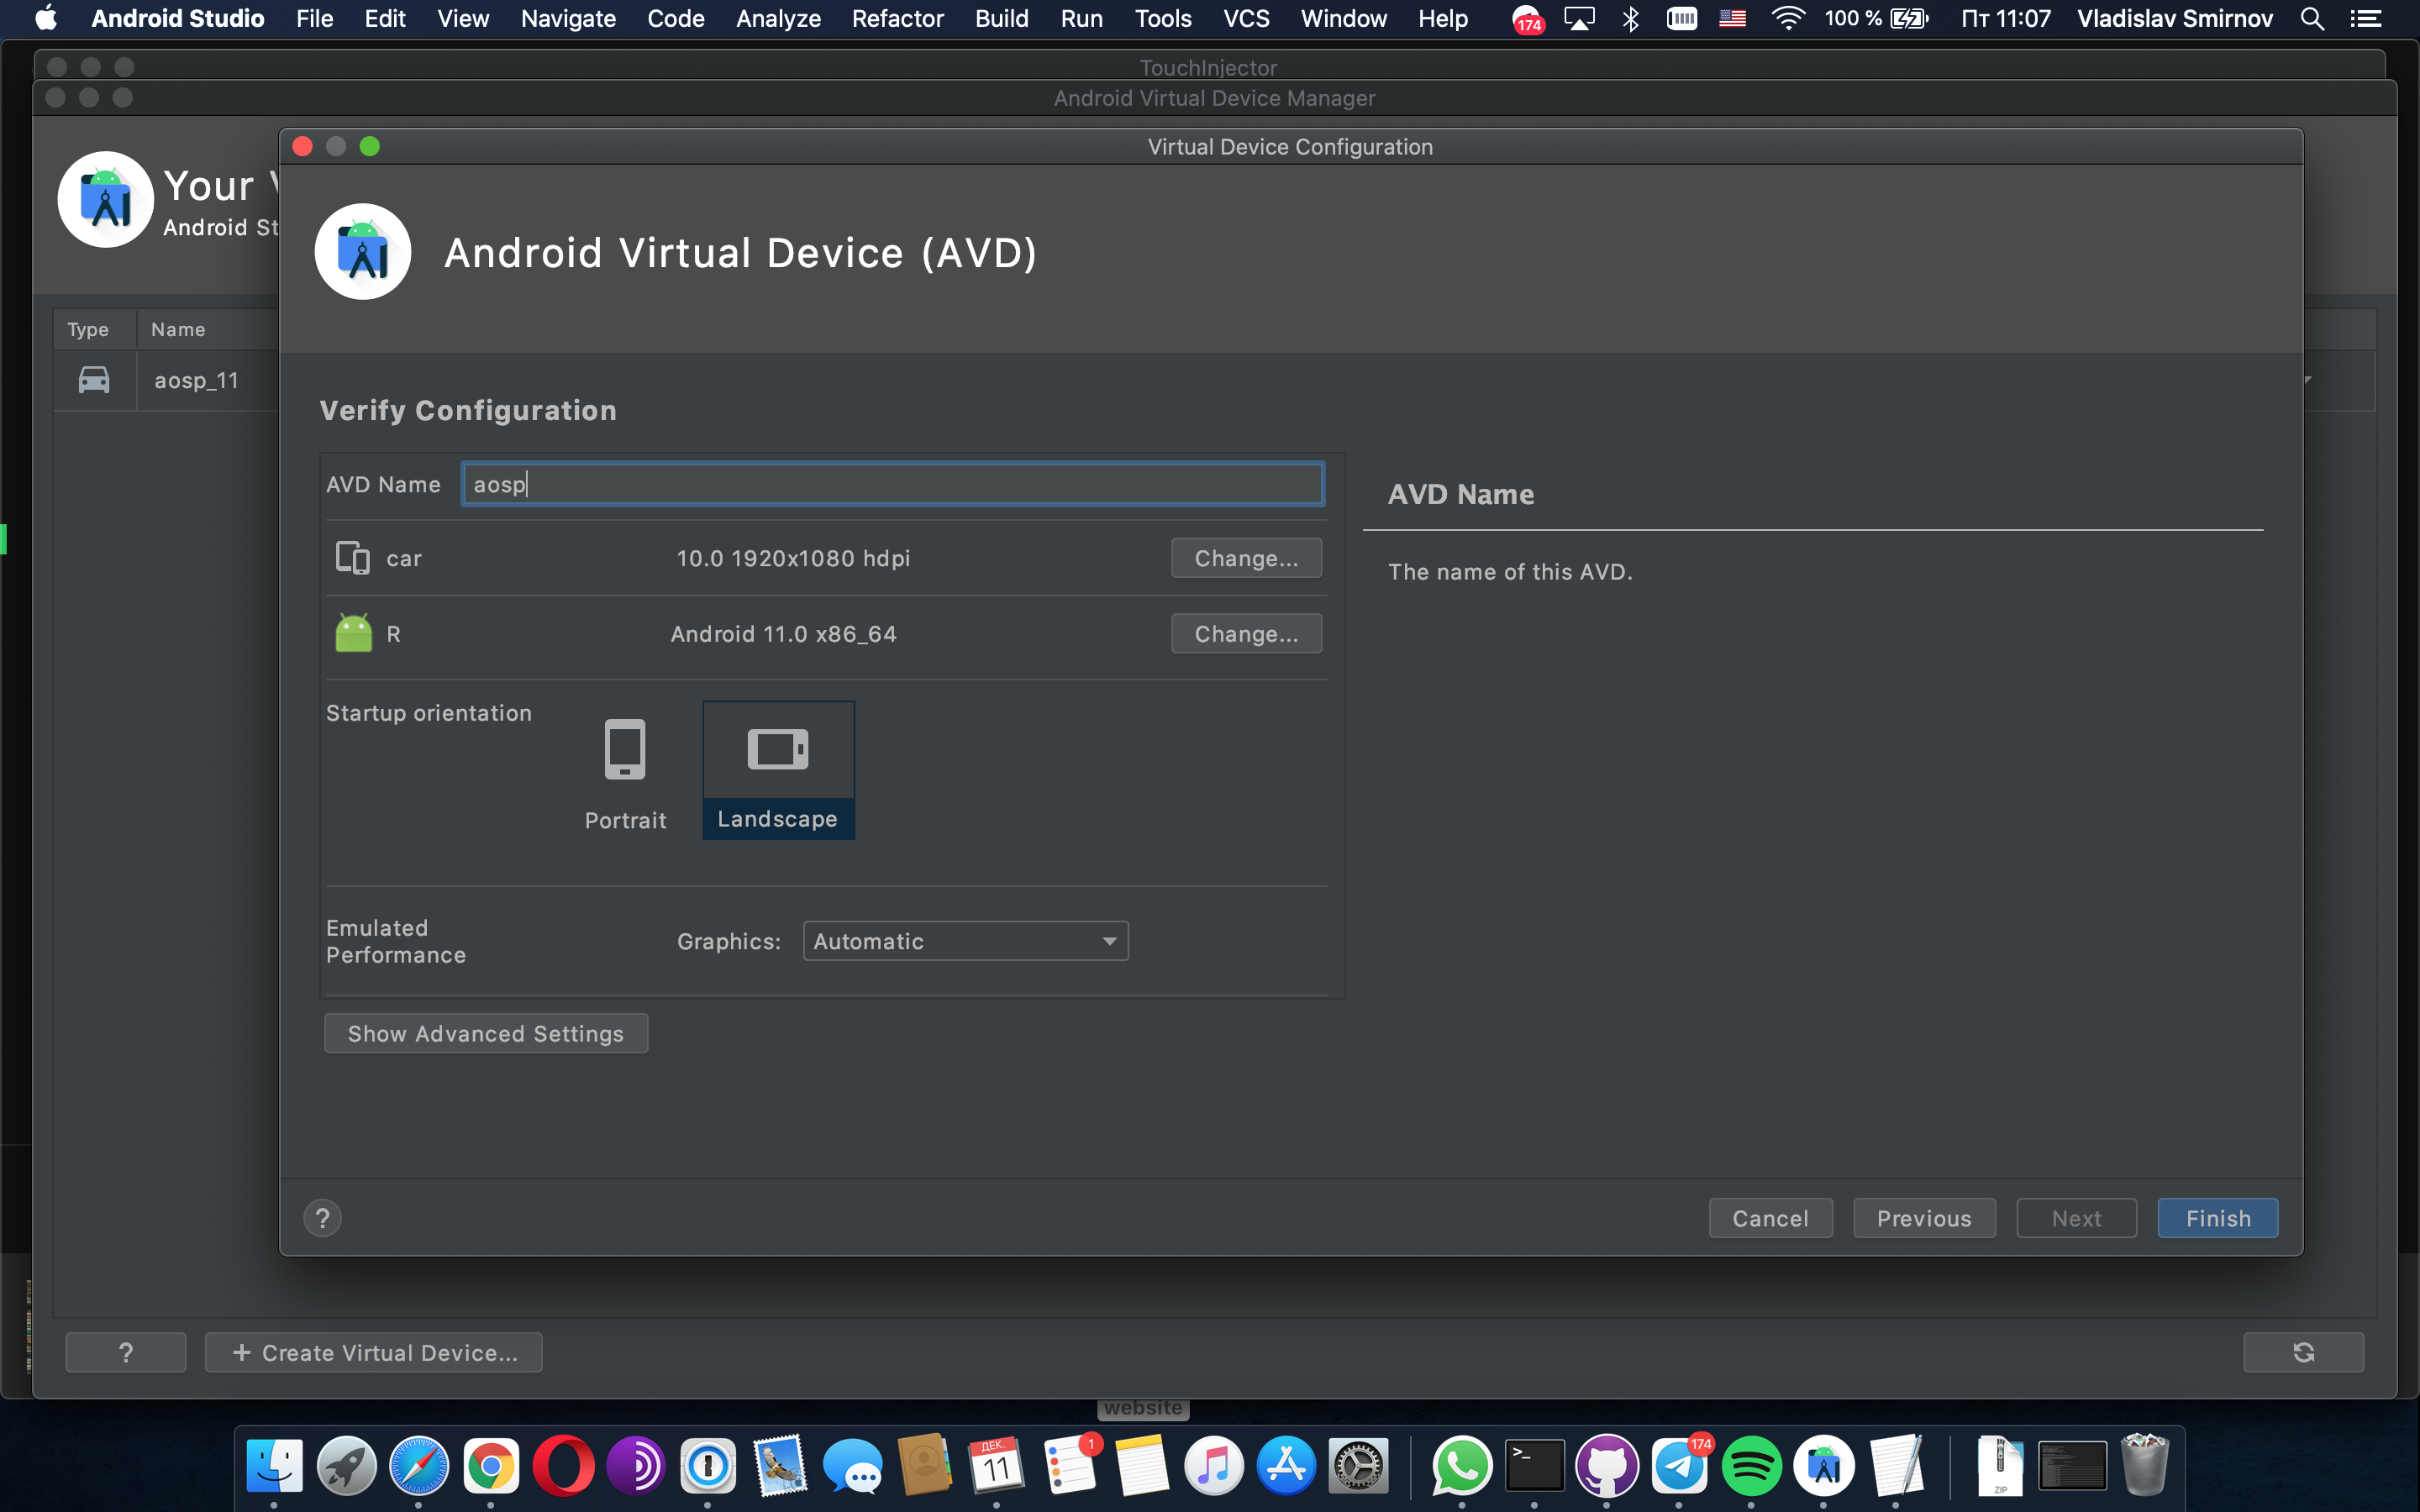Open the Tools menu
The width and height of the screenshot is (2420, 1512).
click(1162, 18)
